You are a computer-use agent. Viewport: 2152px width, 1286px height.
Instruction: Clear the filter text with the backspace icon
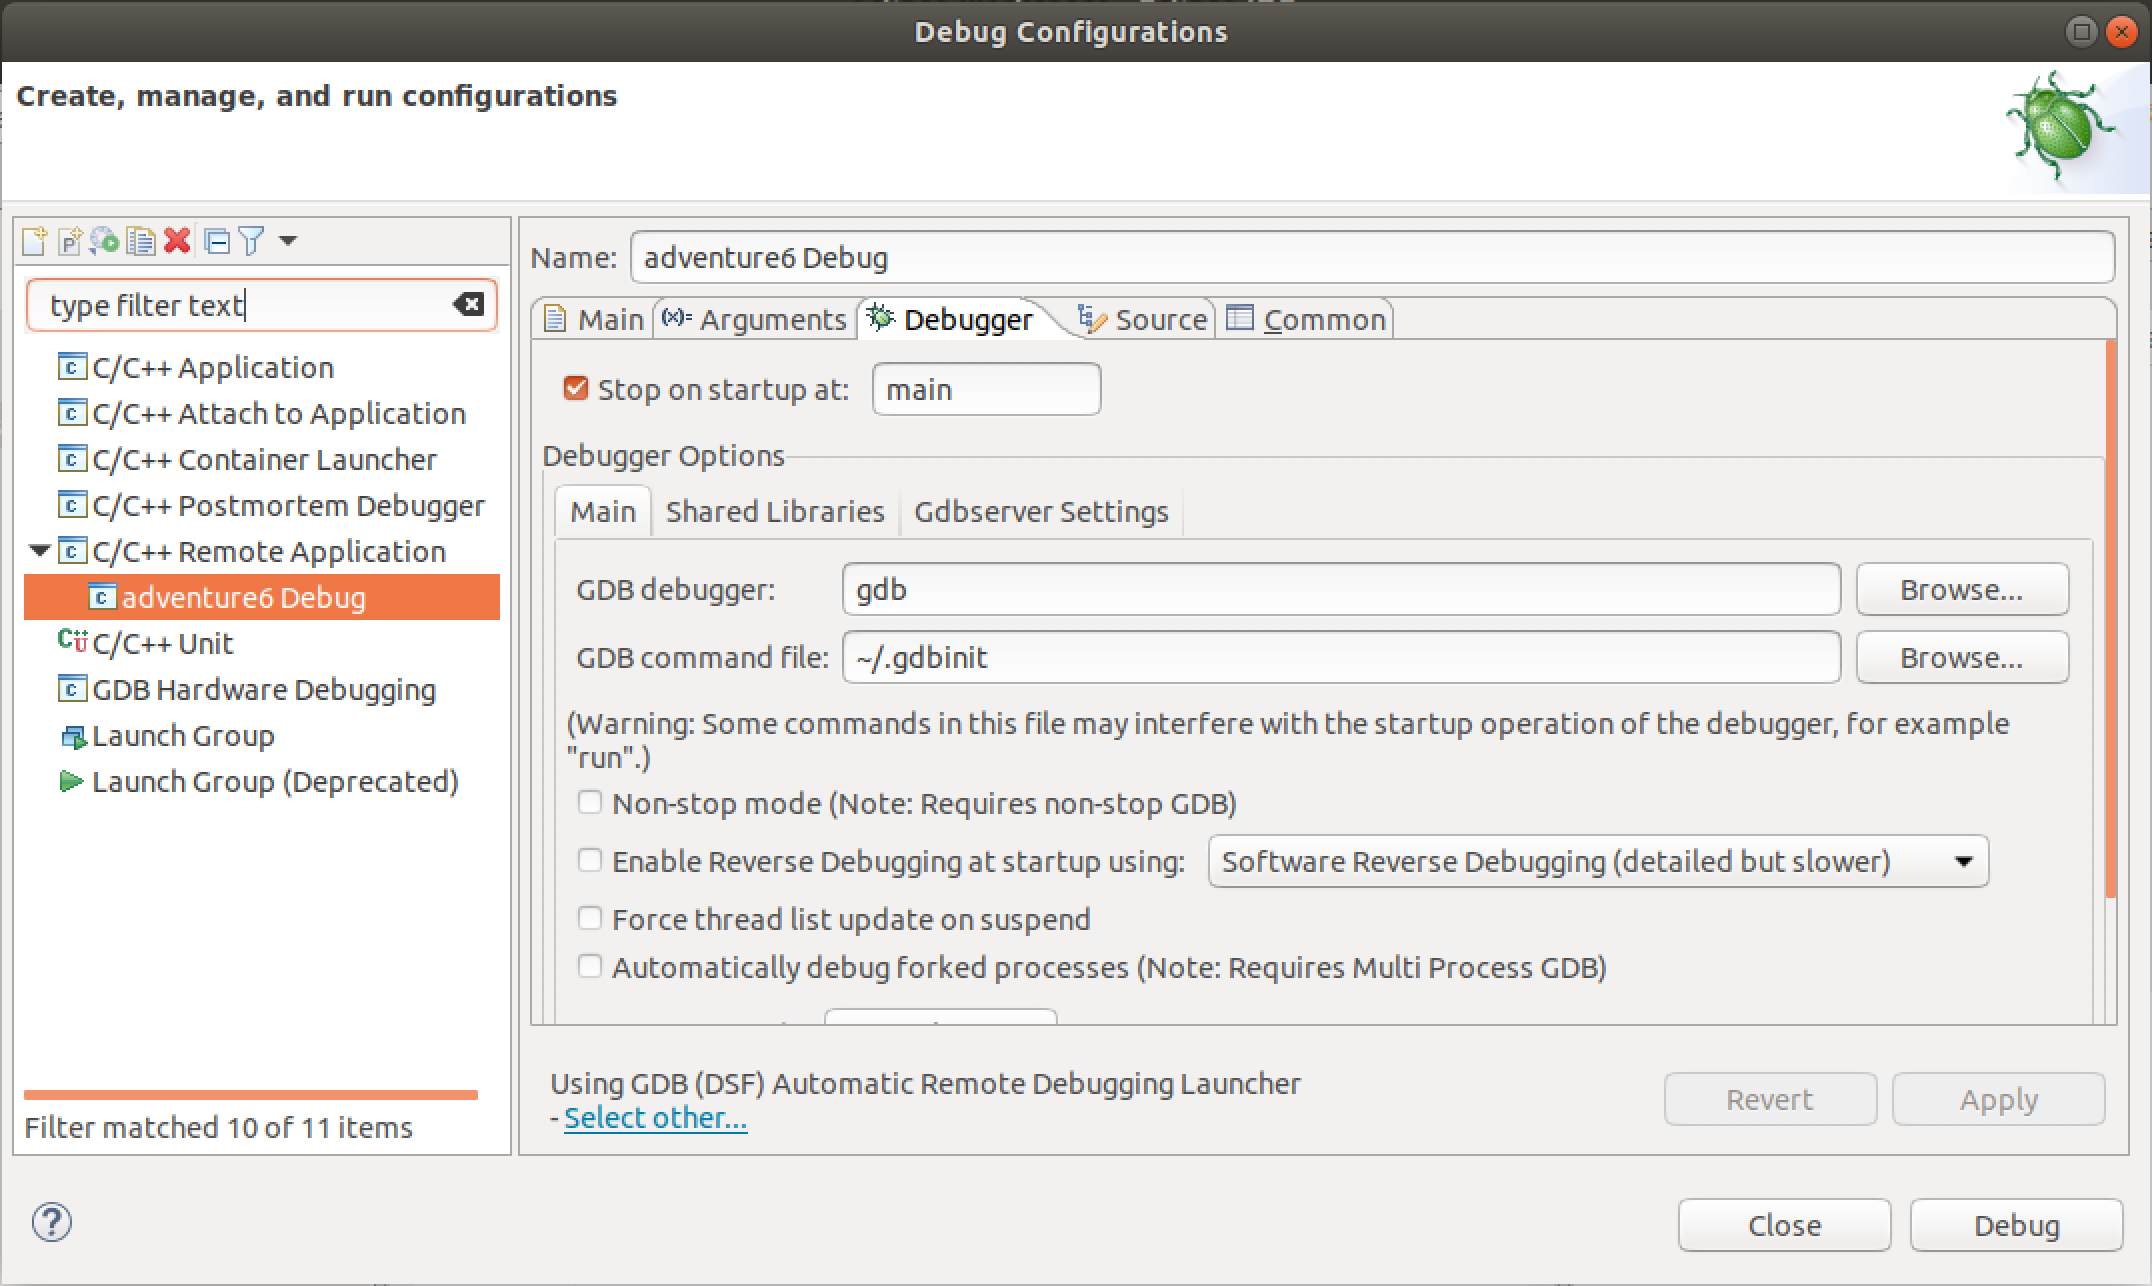pos(468,304)
